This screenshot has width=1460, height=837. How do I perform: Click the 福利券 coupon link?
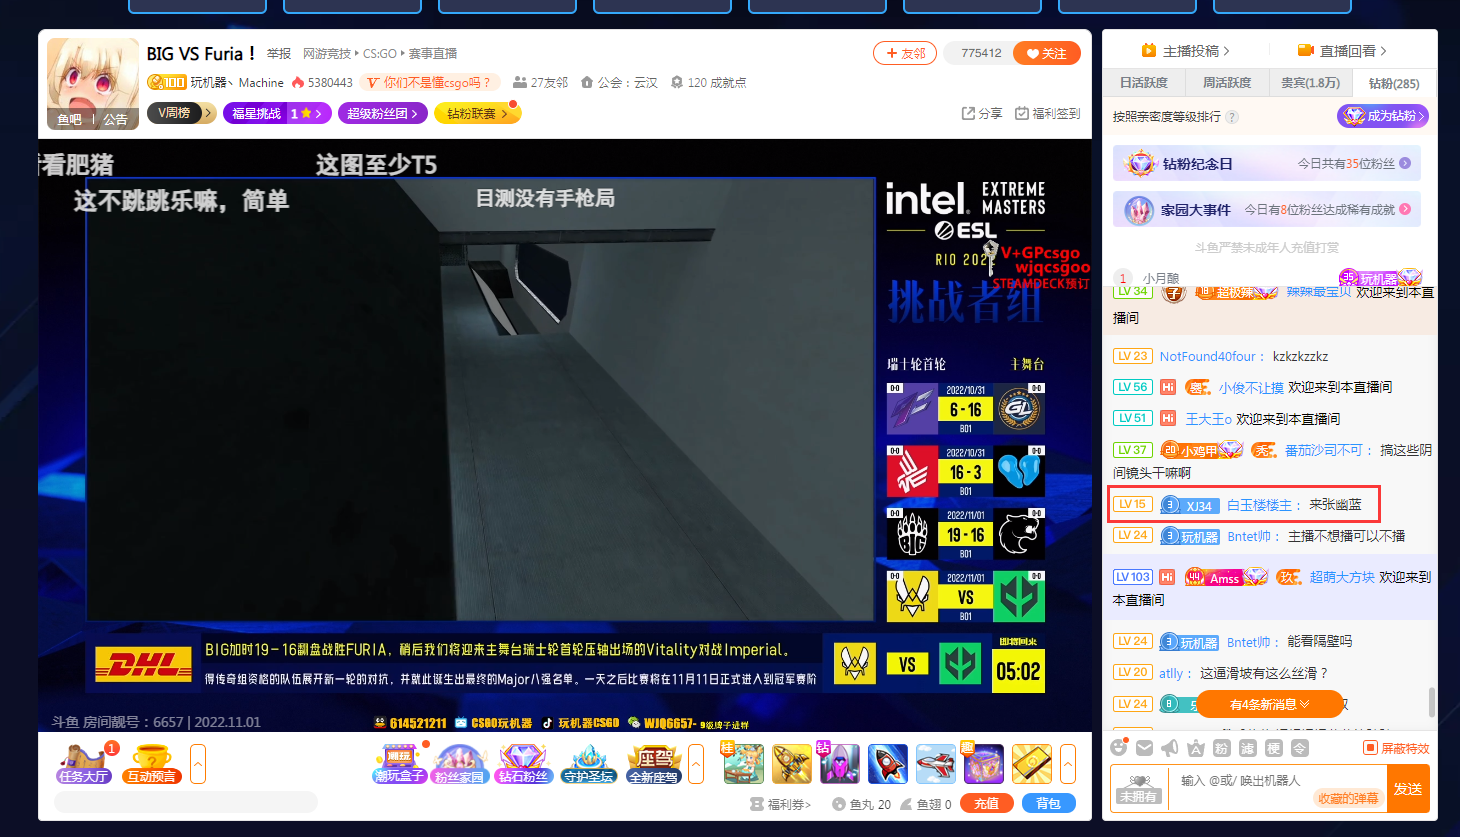[x=782, y=804]
